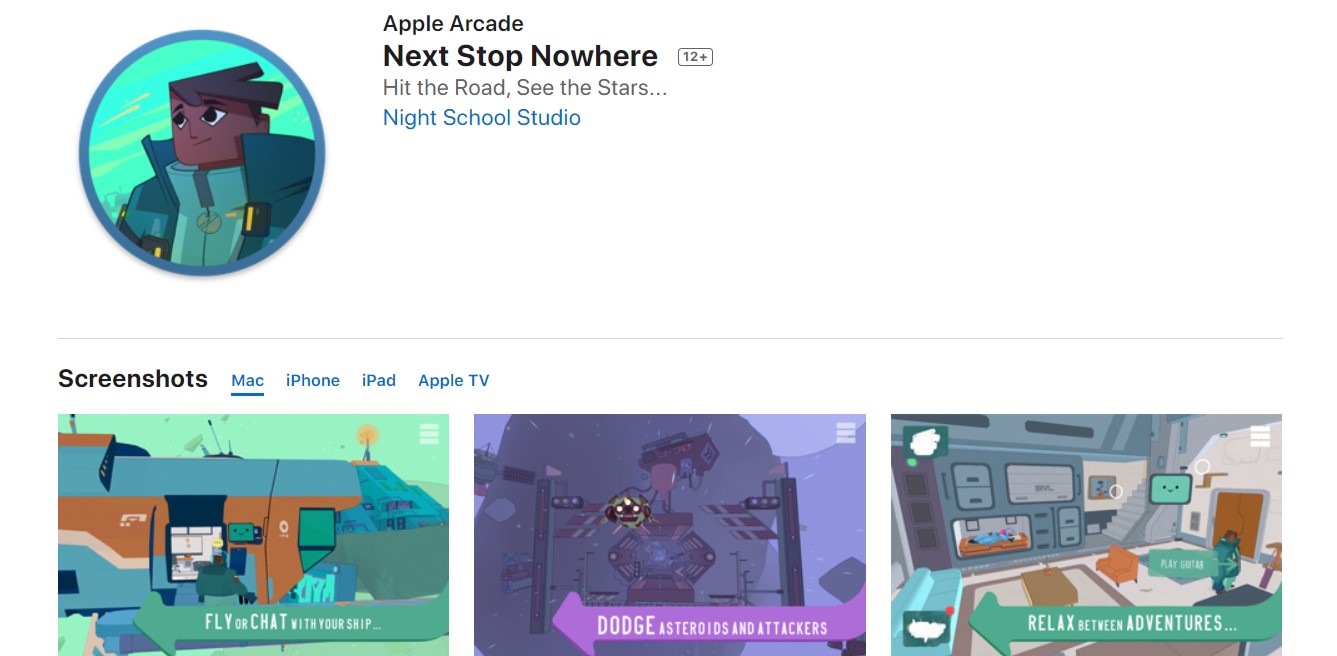Open the Dodge Asteroids screenshot
The image size is (1337, 656).
(670, 535)
